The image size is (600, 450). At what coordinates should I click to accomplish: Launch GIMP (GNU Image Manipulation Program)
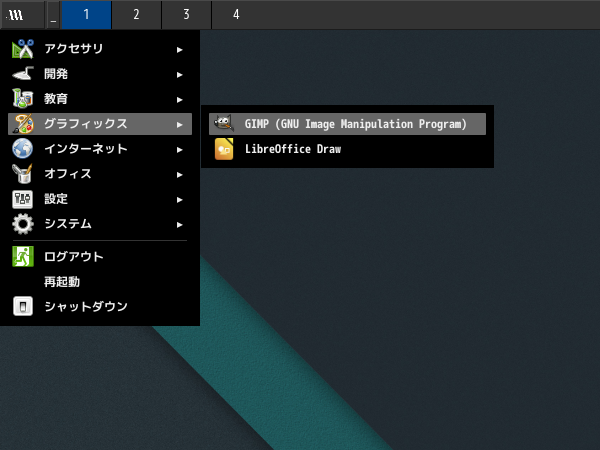click(x=347, y=124)
